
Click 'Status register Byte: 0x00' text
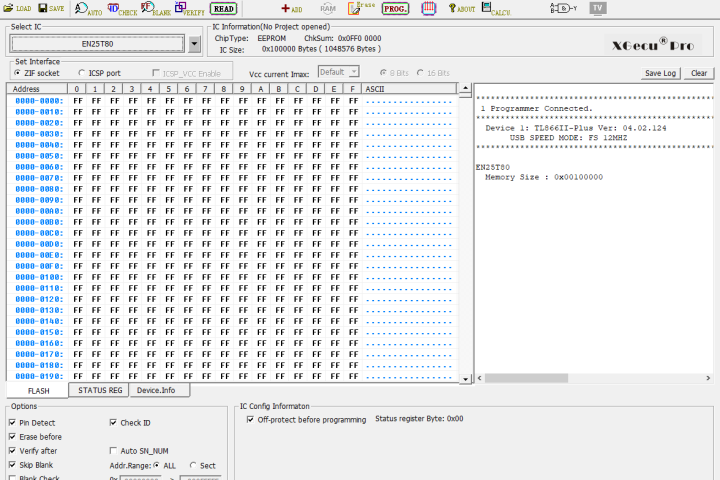pos(419,418)
